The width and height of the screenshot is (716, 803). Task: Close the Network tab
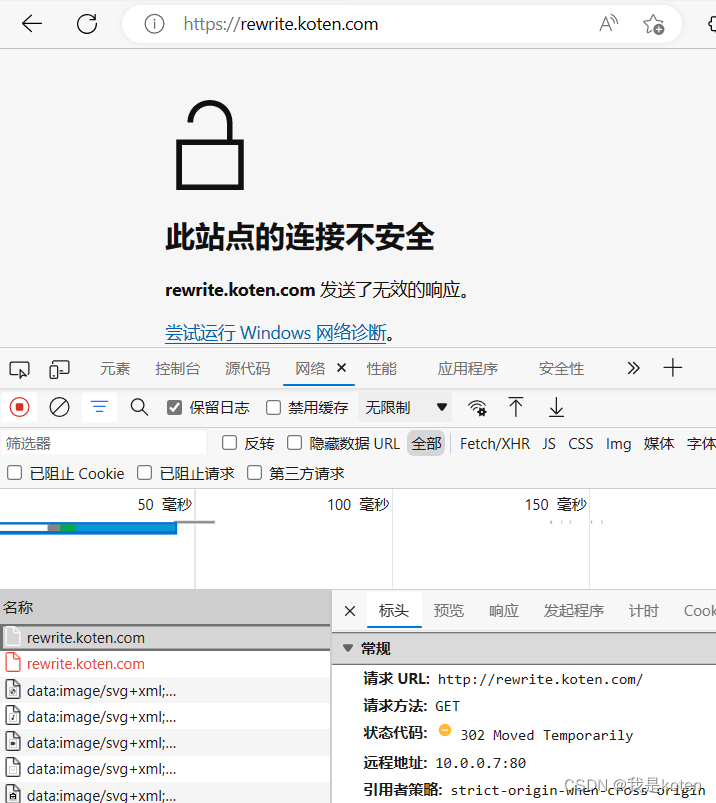(342, 368)
